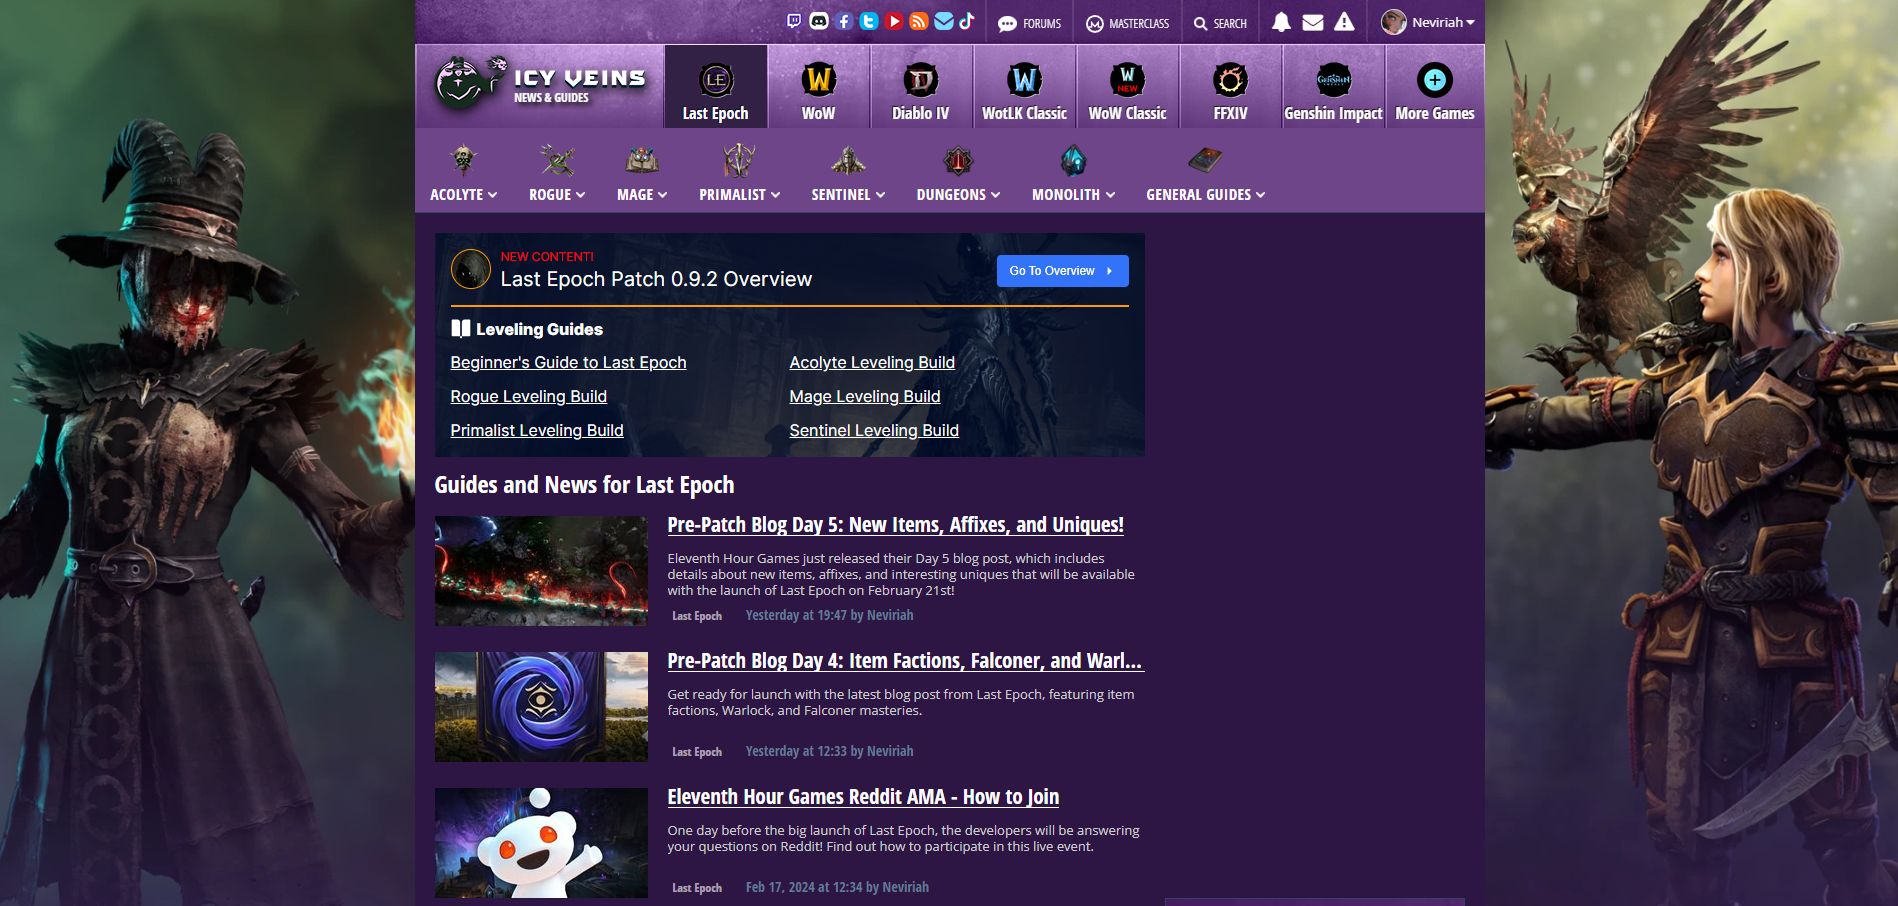
Task: Switch to the WoW game tab
Action: coord(819,86)
